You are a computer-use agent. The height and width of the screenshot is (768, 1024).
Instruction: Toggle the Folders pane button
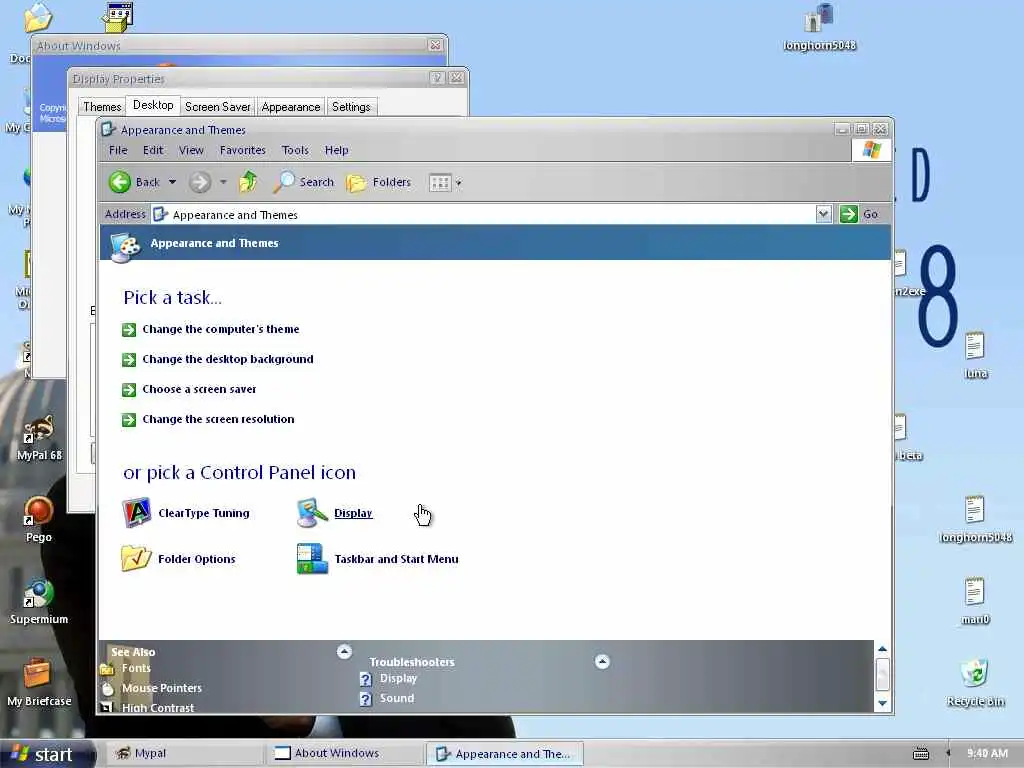point(379,182)
